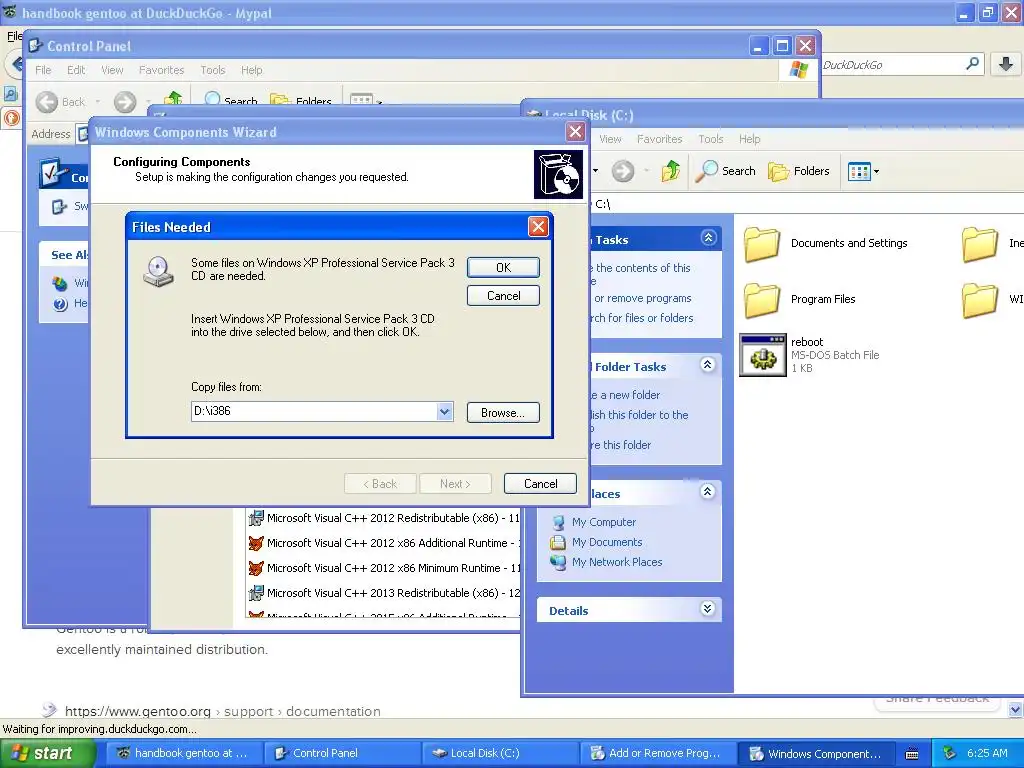This screenshot has height=768, width=1024.
Task: Select Visual C++ 2013 Redistributable (x86) entry
Action: 384,593
